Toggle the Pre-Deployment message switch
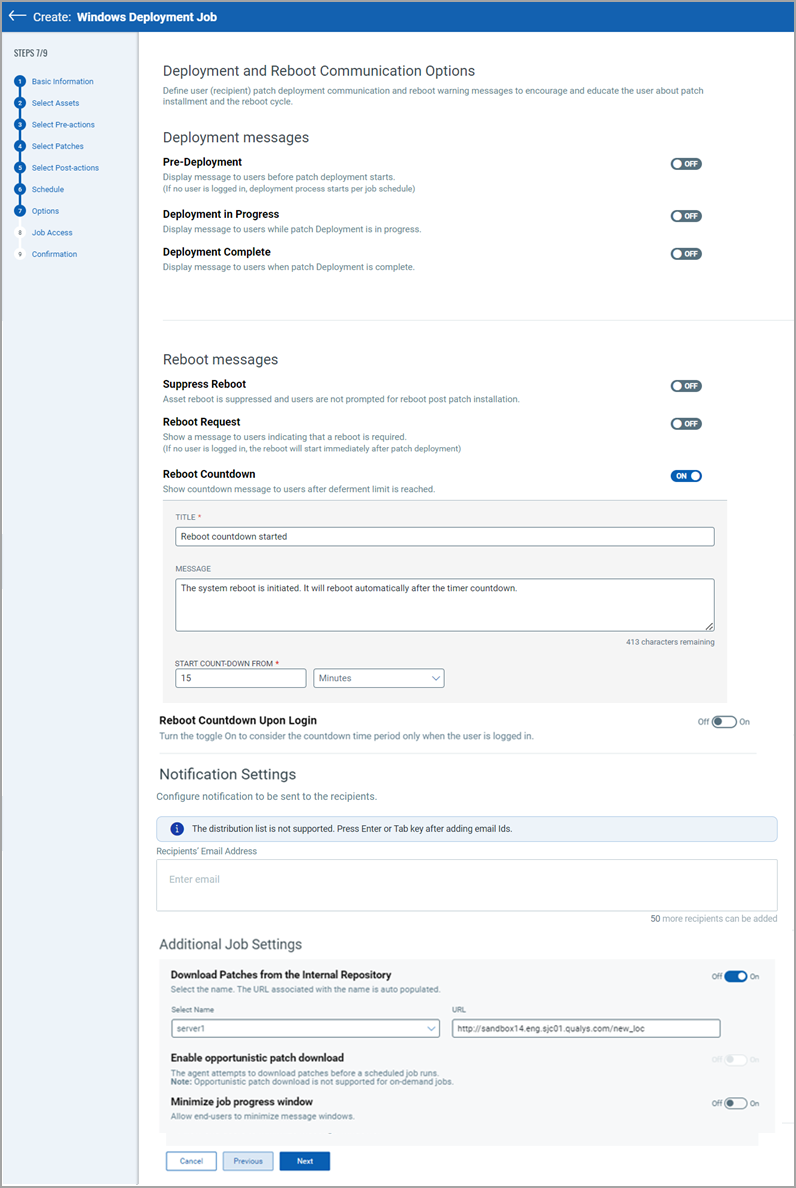The height and width of the screenshot is (1188, 796). point(686,164)
